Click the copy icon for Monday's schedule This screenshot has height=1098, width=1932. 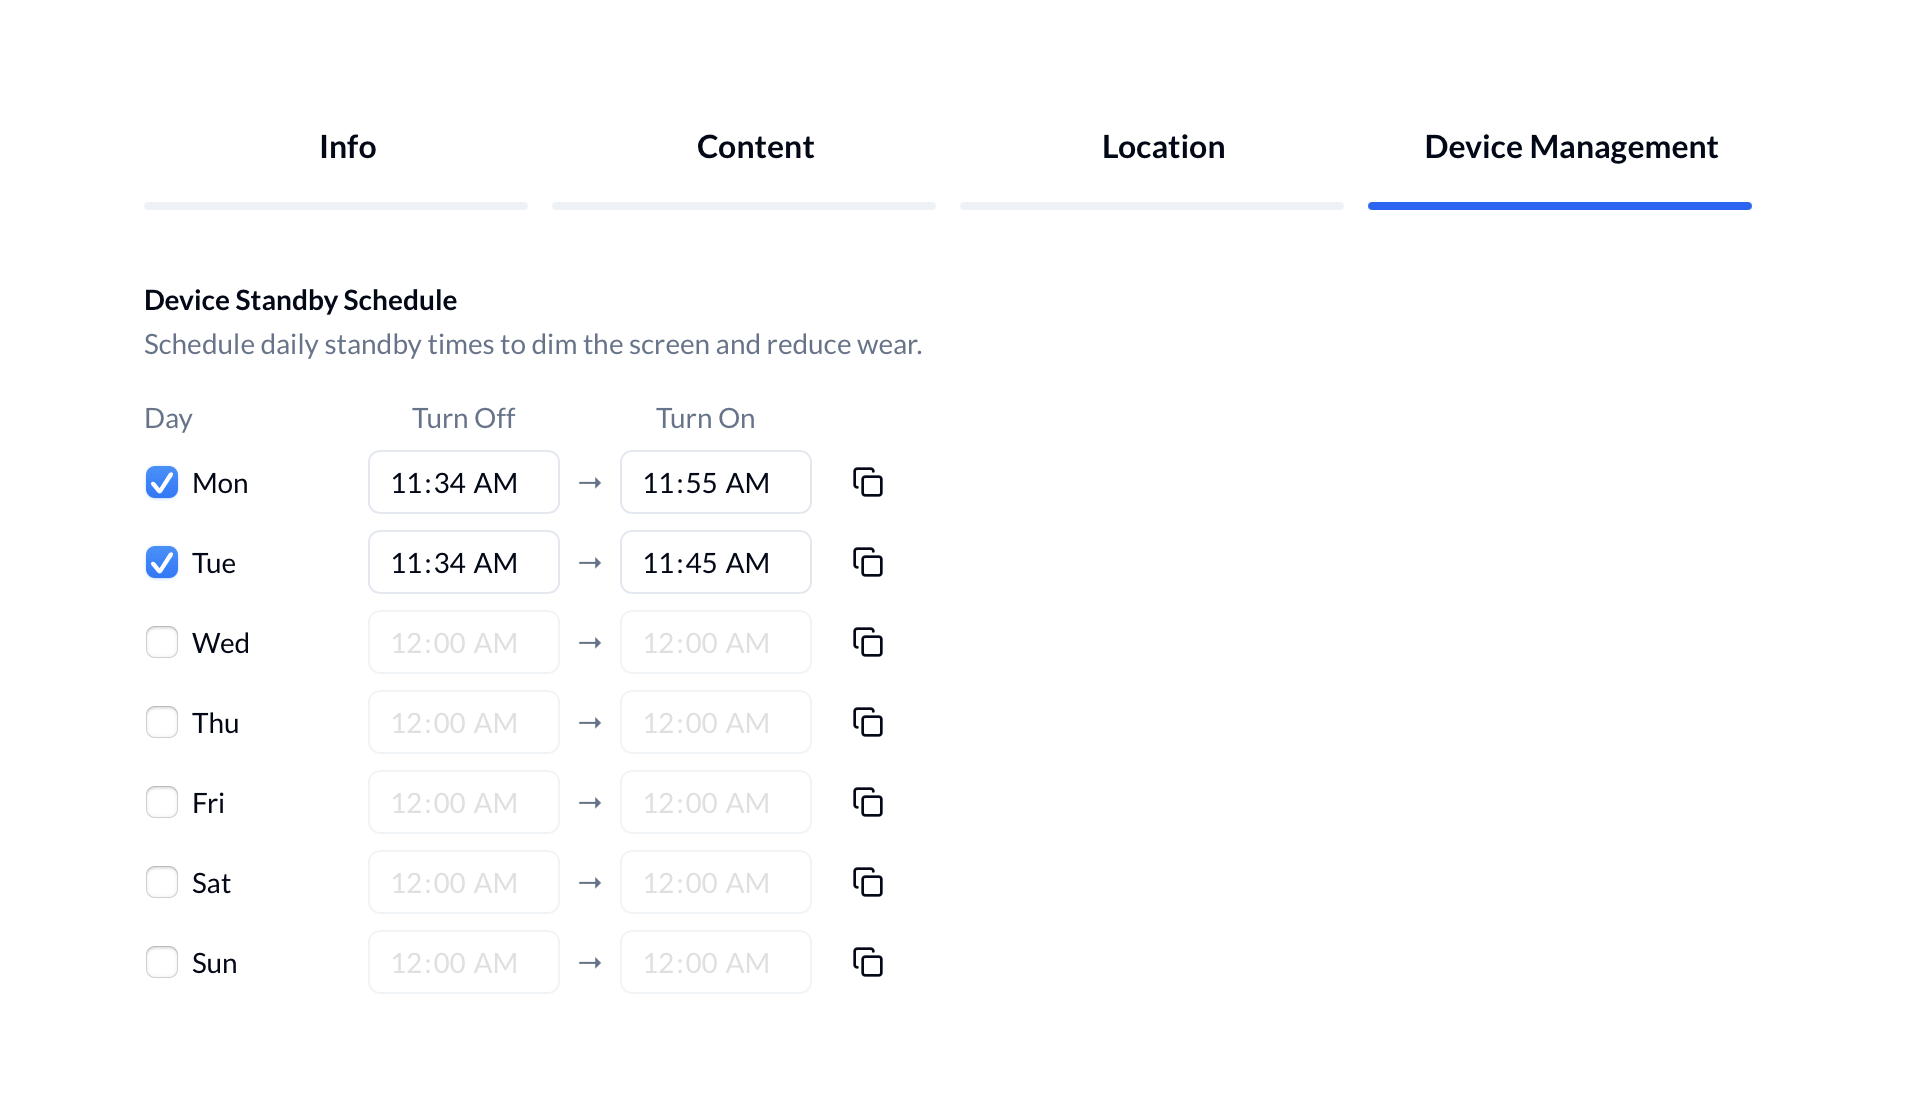867,482
